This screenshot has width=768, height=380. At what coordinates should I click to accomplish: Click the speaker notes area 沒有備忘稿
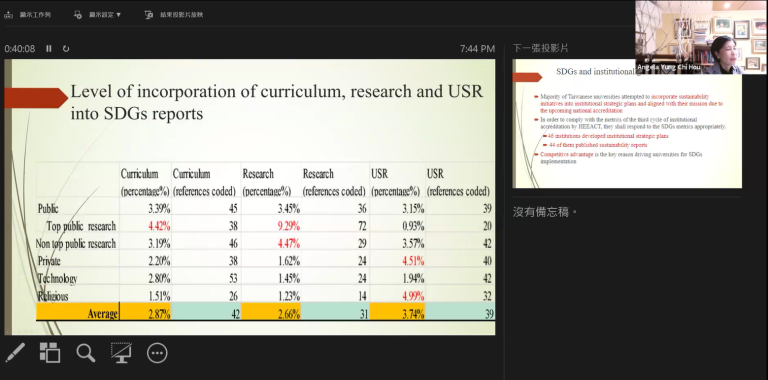click(545, 212)
